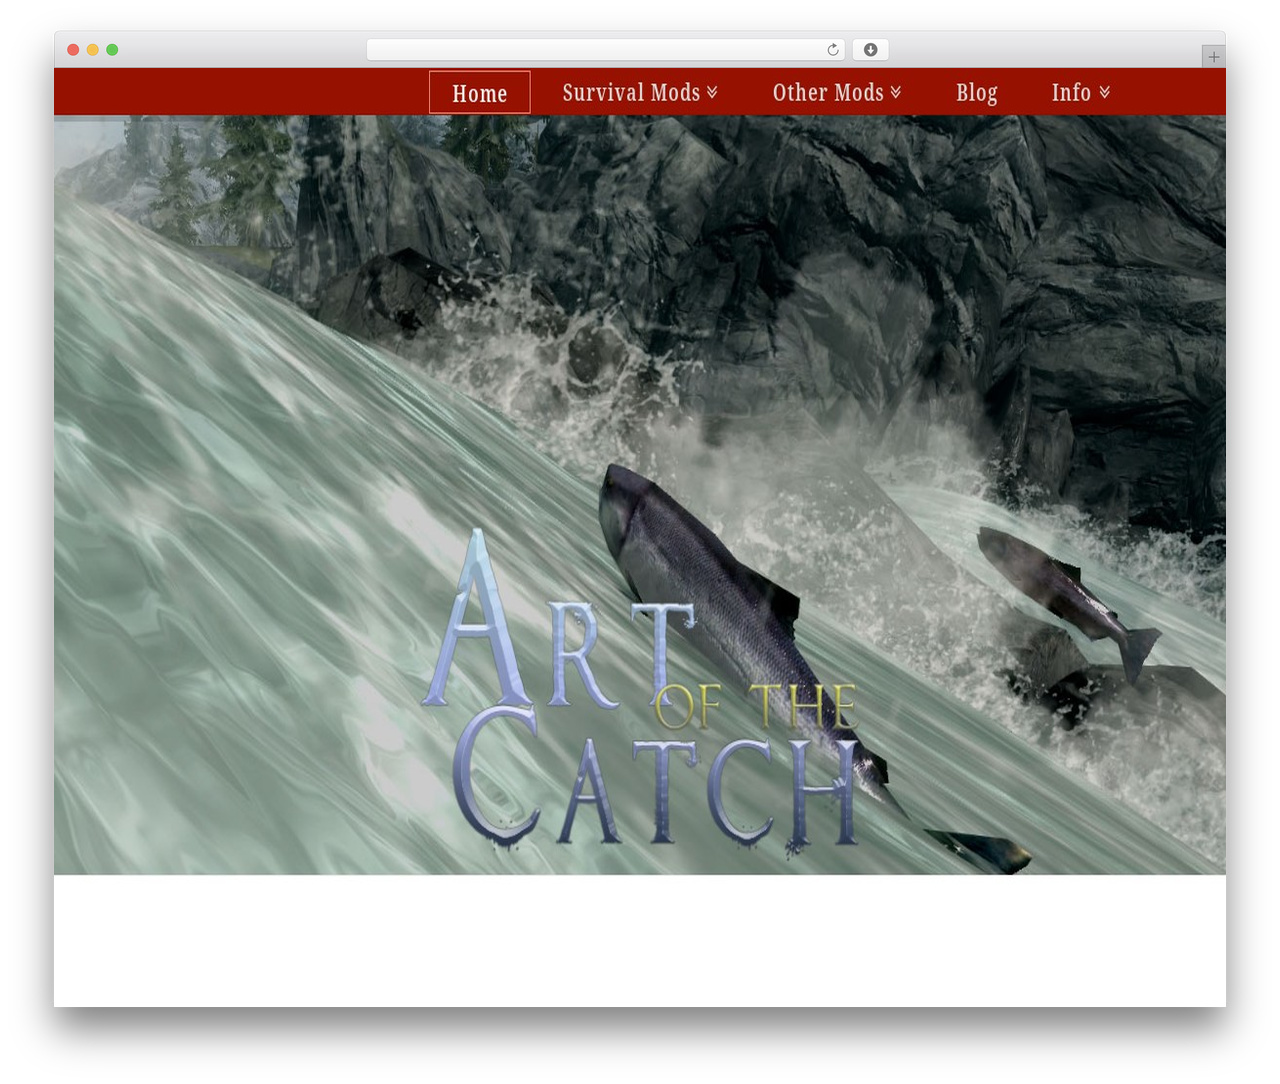Reload the page with the refresh icon
Image resolution: width=1280 pixels, height=1084 pixels.
pyautogui.click(x=833, y=50)
